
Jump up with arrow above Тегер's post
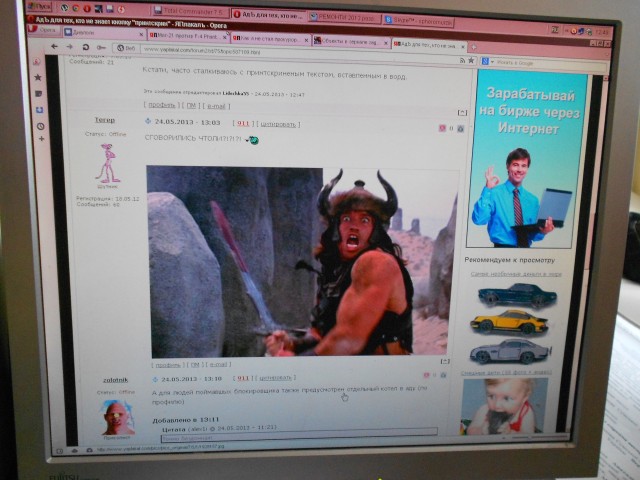[462, 112]
